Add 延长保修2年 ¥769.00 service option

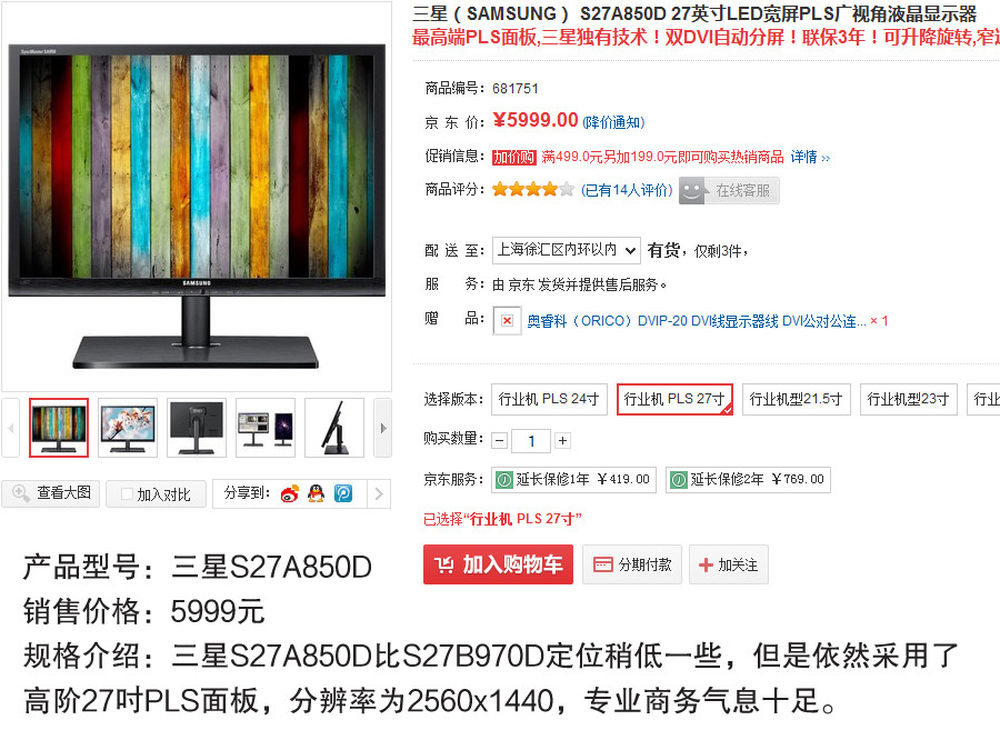(x=748, y=480)
